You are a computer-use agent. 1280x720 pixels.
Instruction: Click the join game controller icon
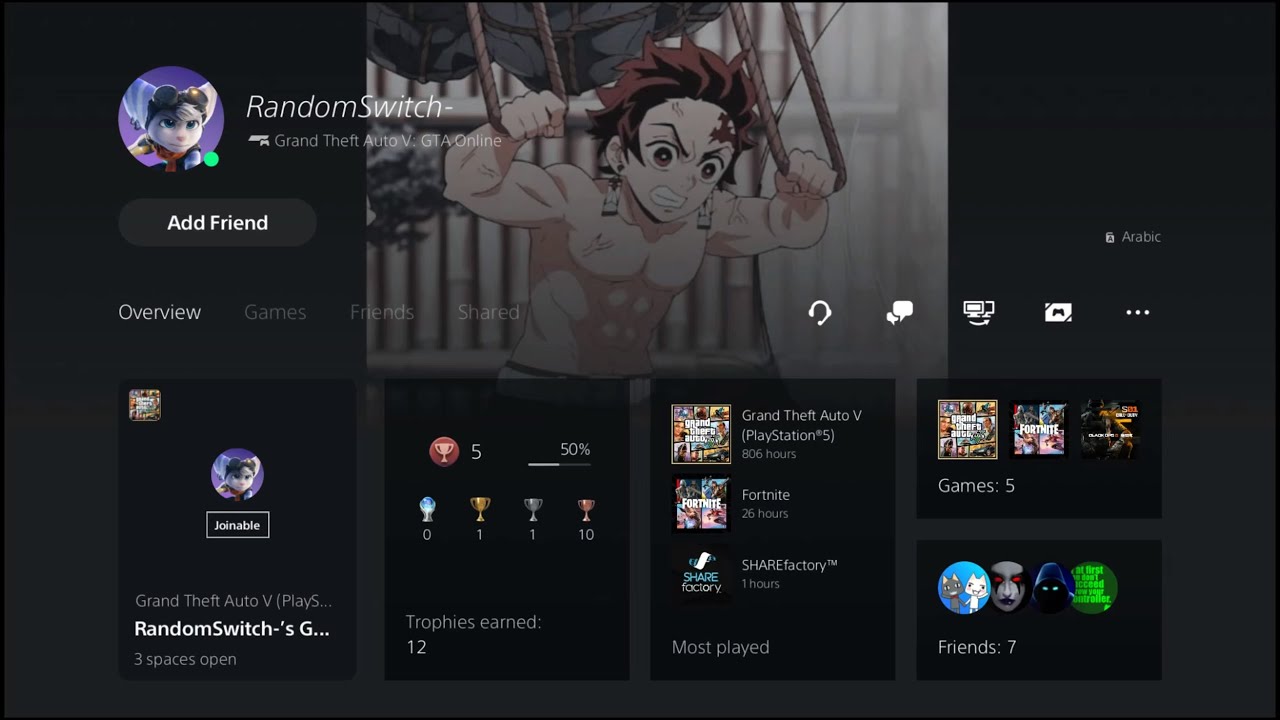[1058, 313]
